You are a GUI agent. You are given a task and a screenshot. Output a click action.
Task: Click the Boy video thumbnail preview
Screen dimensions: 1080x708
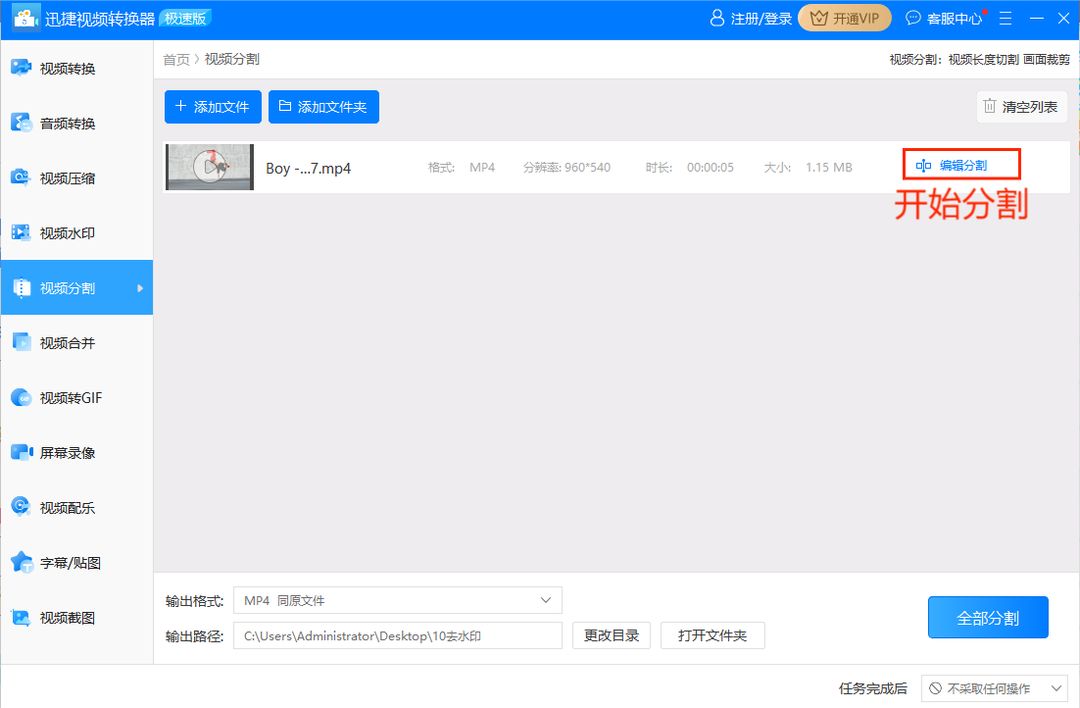[209, 167]
